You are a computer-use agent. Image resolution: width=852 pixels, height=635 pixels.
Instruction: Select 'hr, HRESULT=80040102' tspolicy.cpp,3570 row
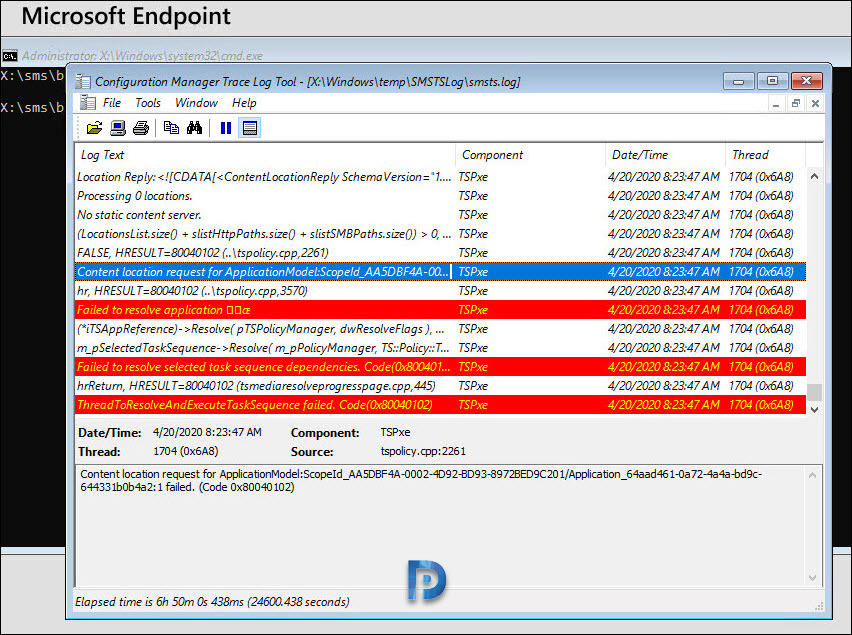(x=440, y=291)
